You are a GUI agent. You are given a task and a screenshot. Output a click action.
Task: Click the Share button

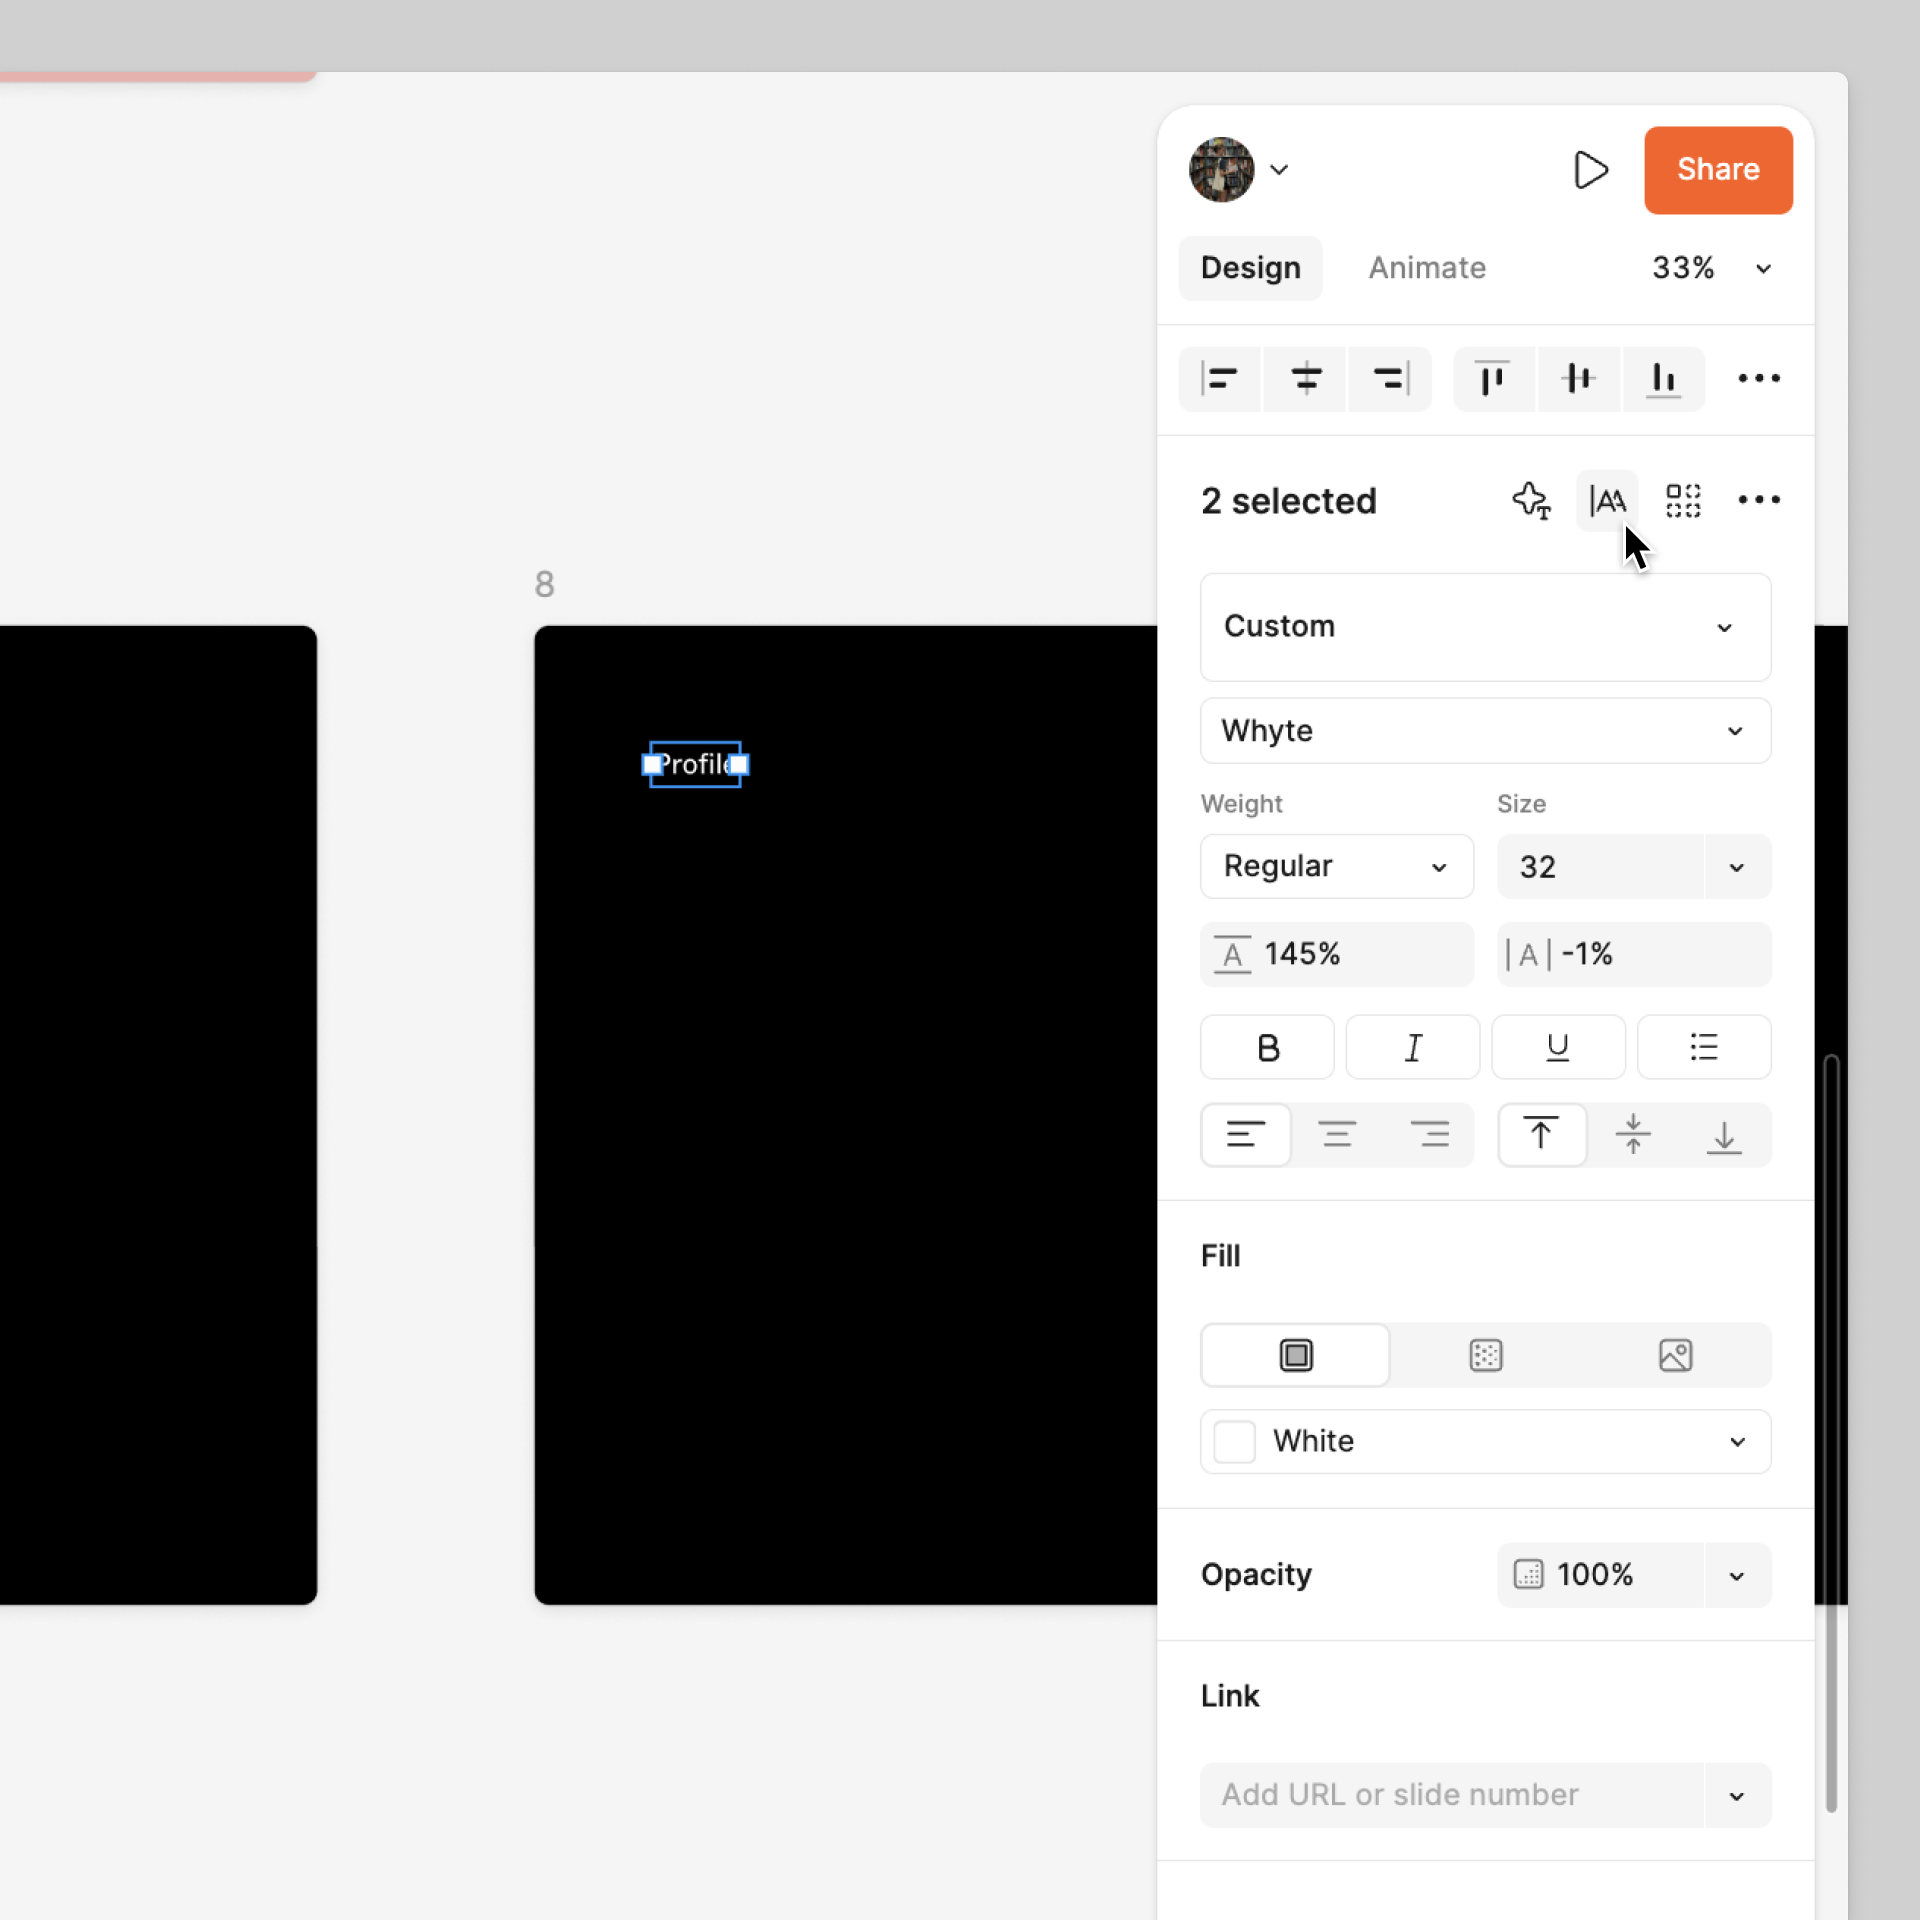[1718, 169]
